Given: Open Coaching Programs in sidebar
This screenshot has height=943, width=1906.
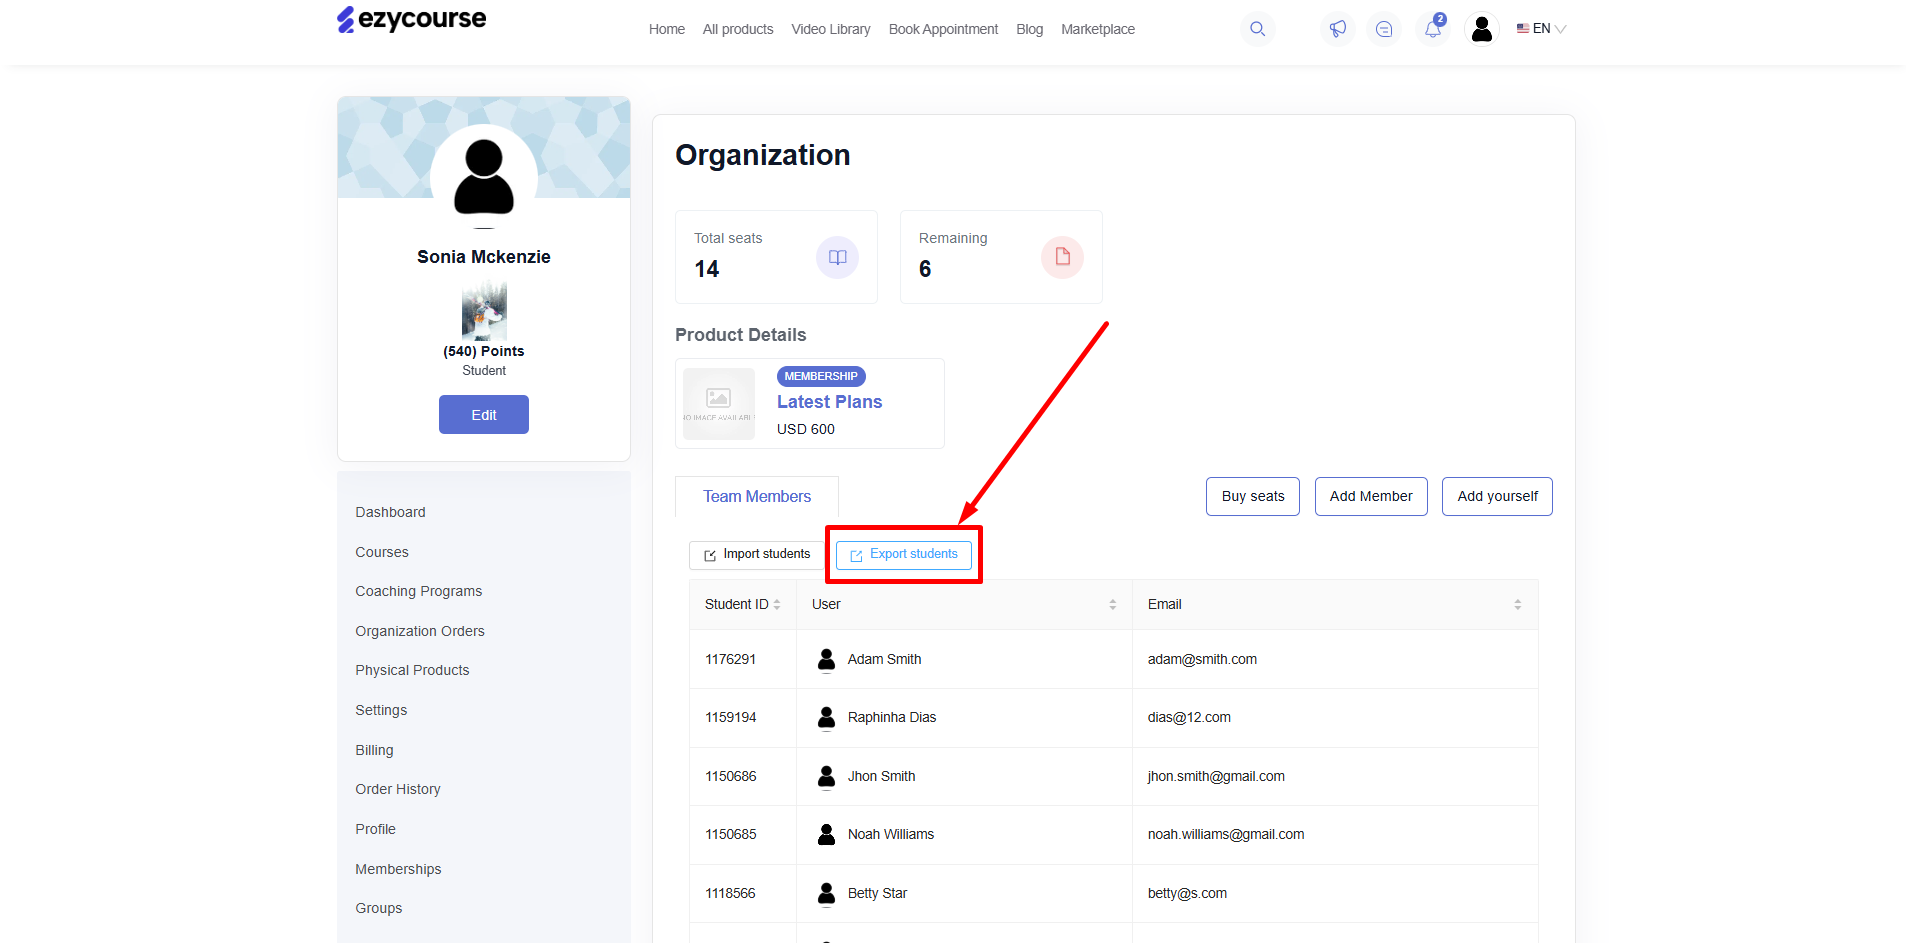Looking at the screenshot, I should pos(419,591).
